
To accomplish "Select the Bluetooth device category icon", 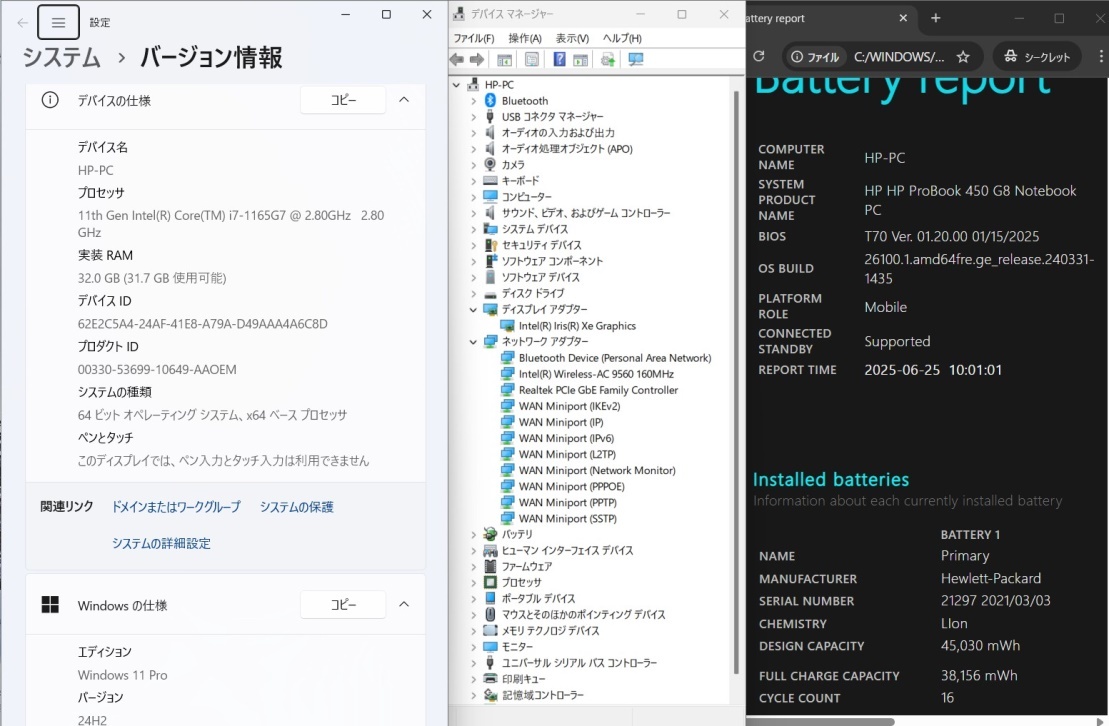I will click(490, 100).
